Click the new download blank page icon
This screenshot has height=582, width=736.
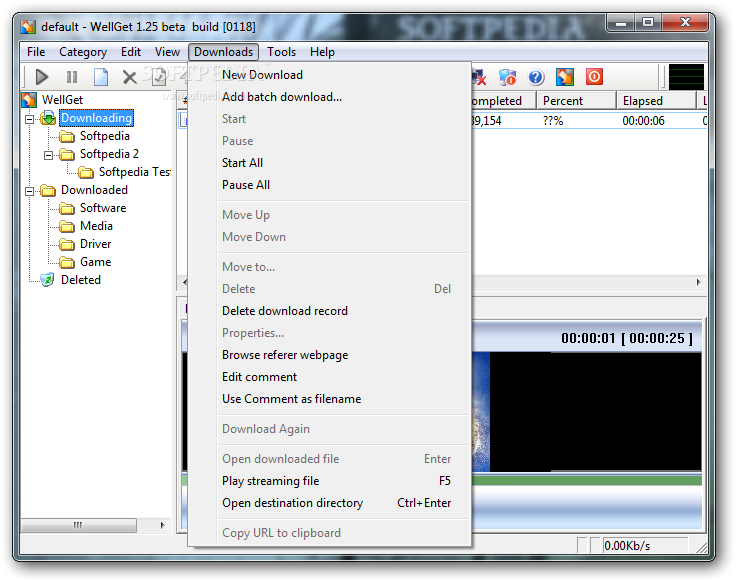click(x=101, y=77)
